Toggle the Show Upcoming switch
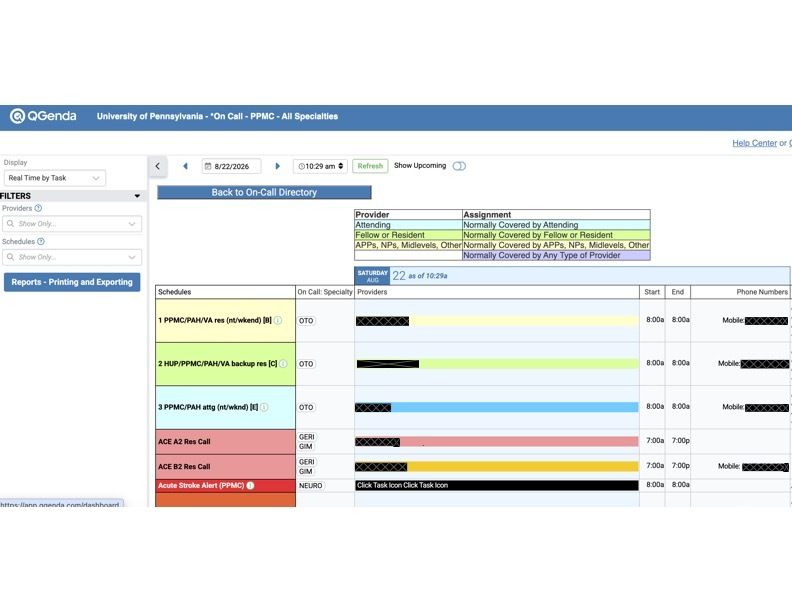This screenshot has height=612, width=792. click(x=459, y=166)
